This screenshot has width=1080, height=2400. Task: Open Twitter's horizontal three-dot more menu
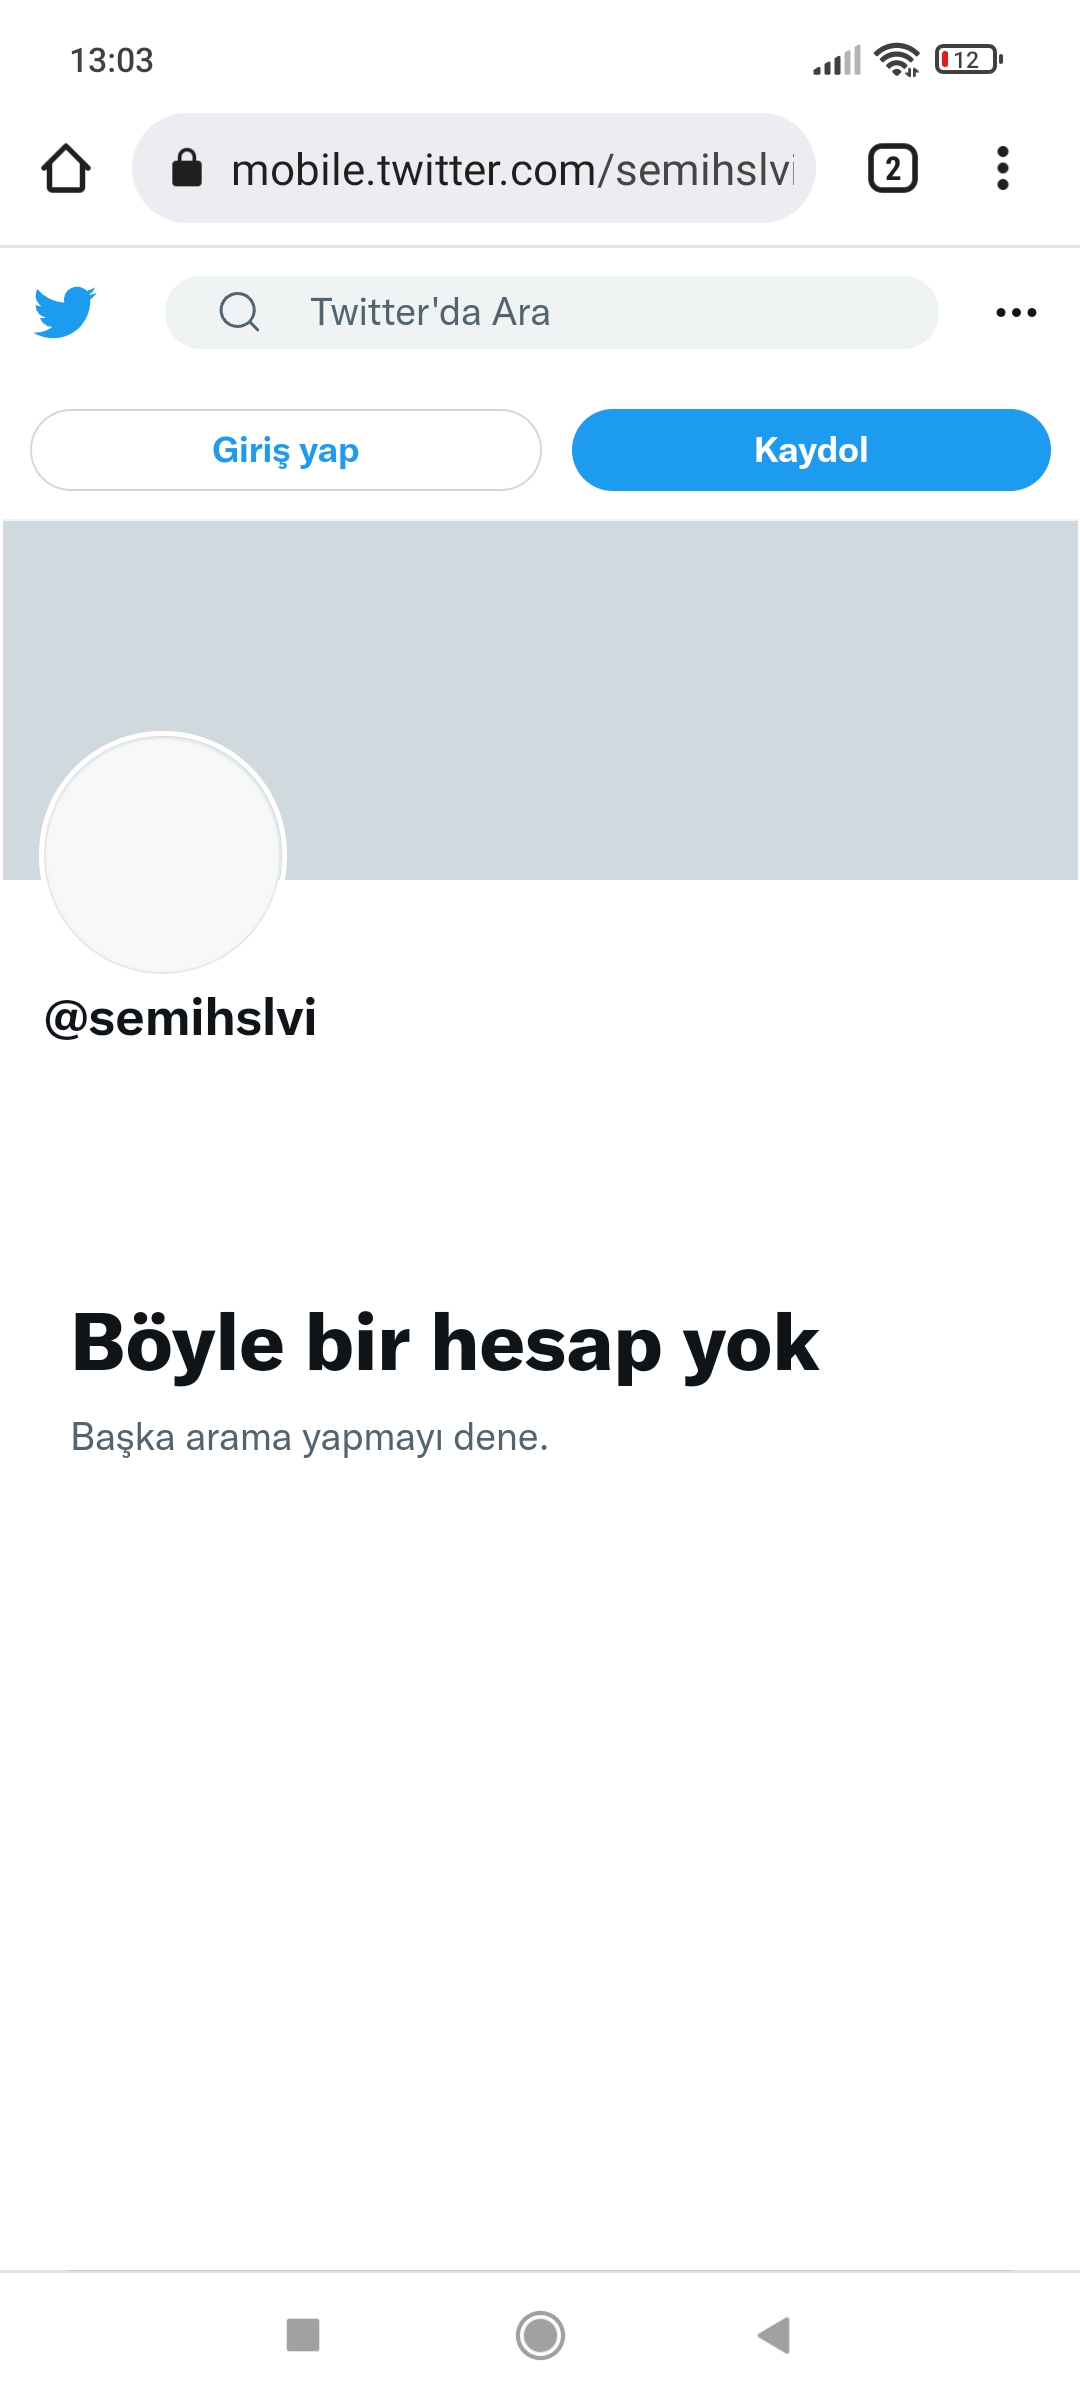[x=1016, y=313]
